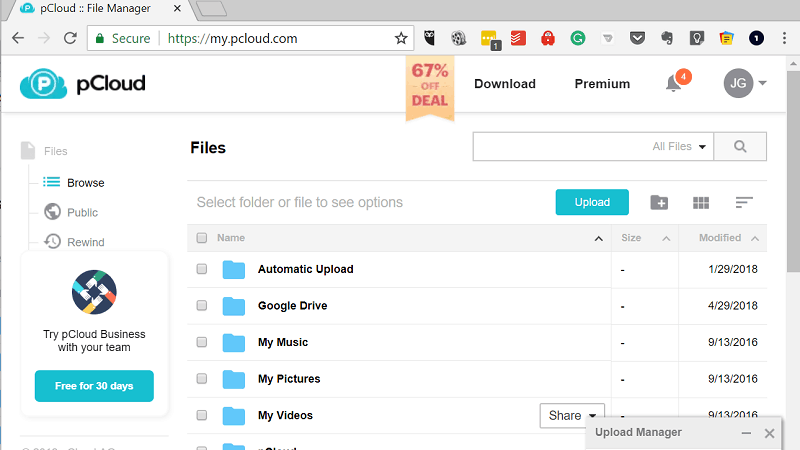Open the Download menu item
Screen dimensions: 800x450
(504, 84)
